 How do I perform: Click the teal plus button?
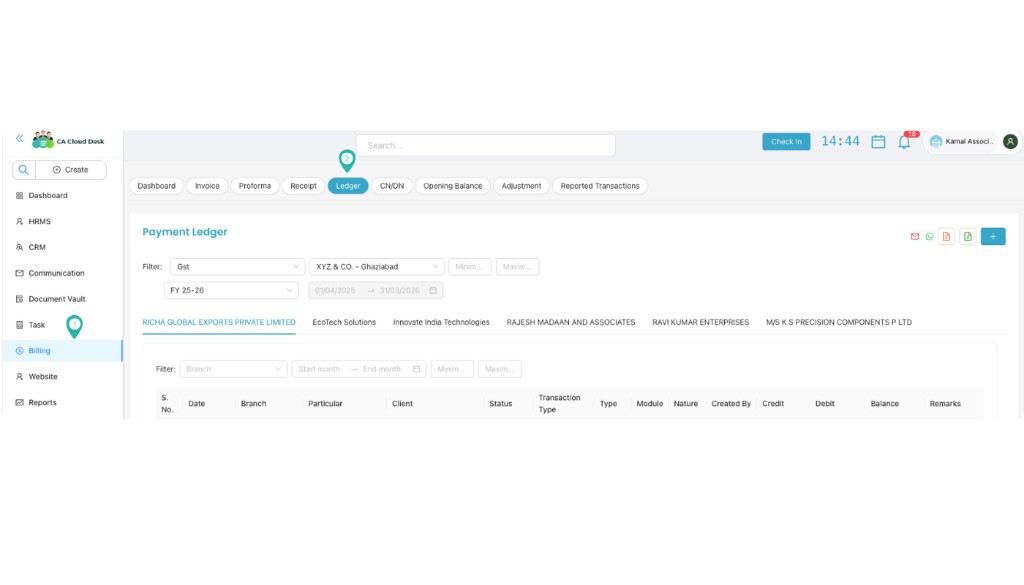click(x=992, y=236)
